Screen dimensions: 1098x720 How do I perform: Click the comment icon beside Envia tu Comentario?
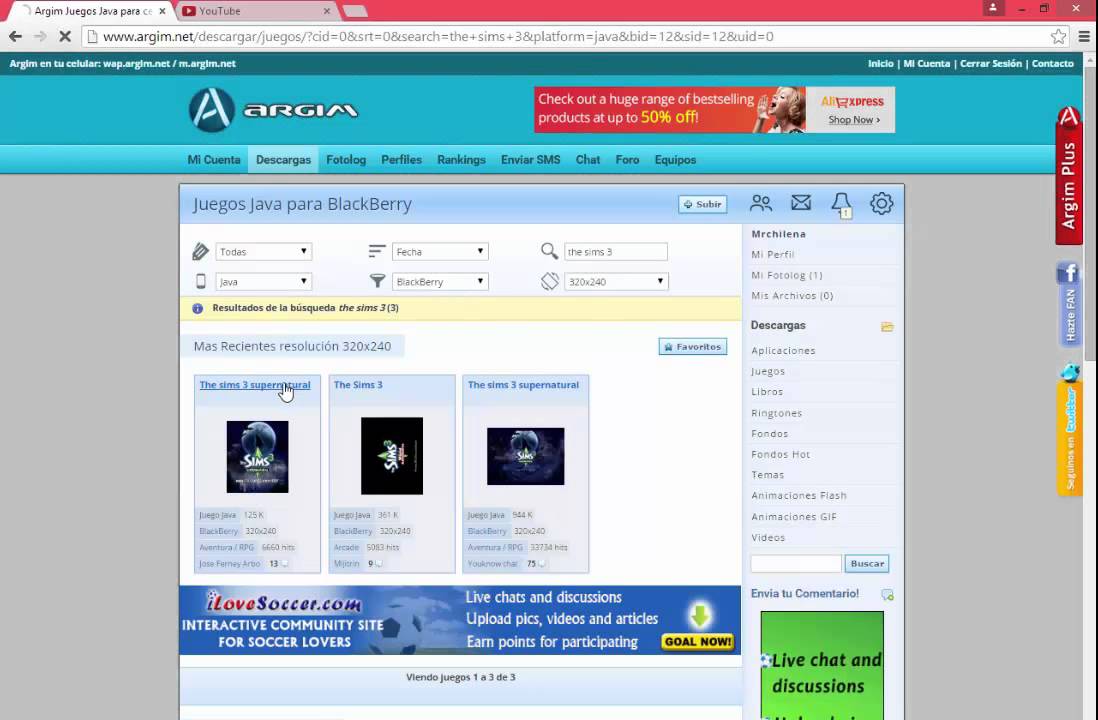click(x=887, y=595)
